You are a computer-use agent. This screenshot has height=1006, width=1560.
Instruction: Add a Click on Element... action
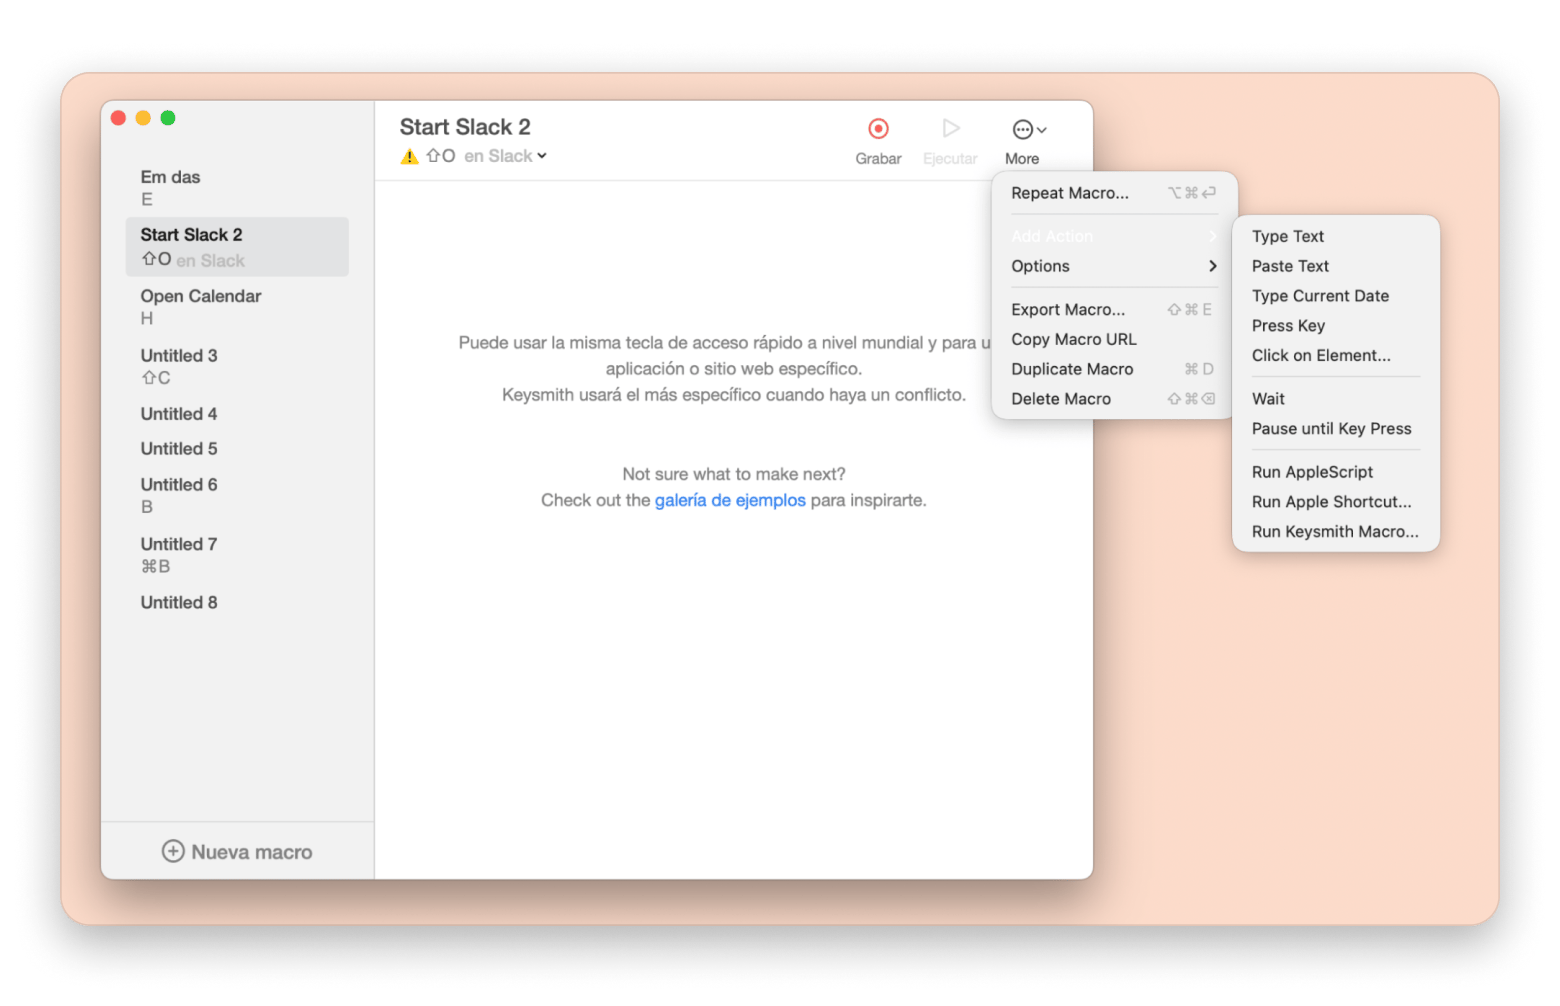(1335, 356)
